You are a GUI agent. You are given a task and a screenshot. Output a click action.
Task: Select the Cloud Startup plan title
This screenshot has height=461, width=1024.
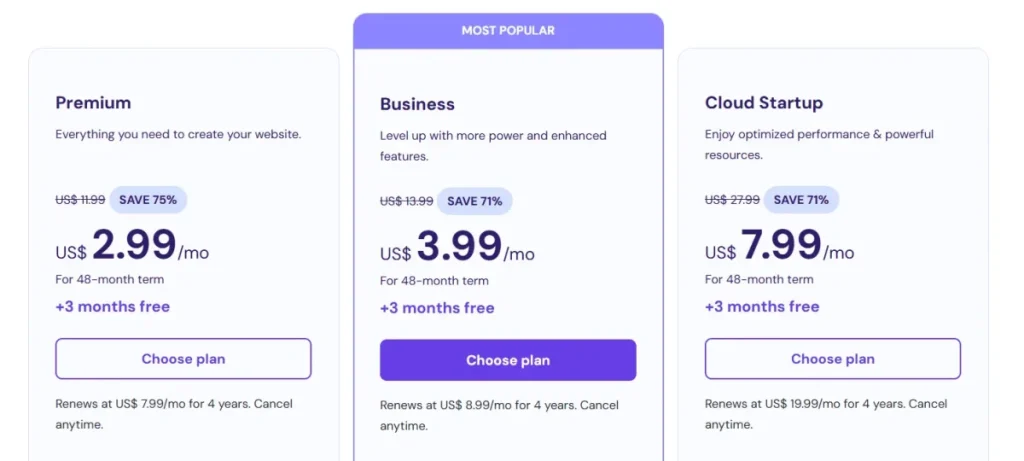coord(764,103)
